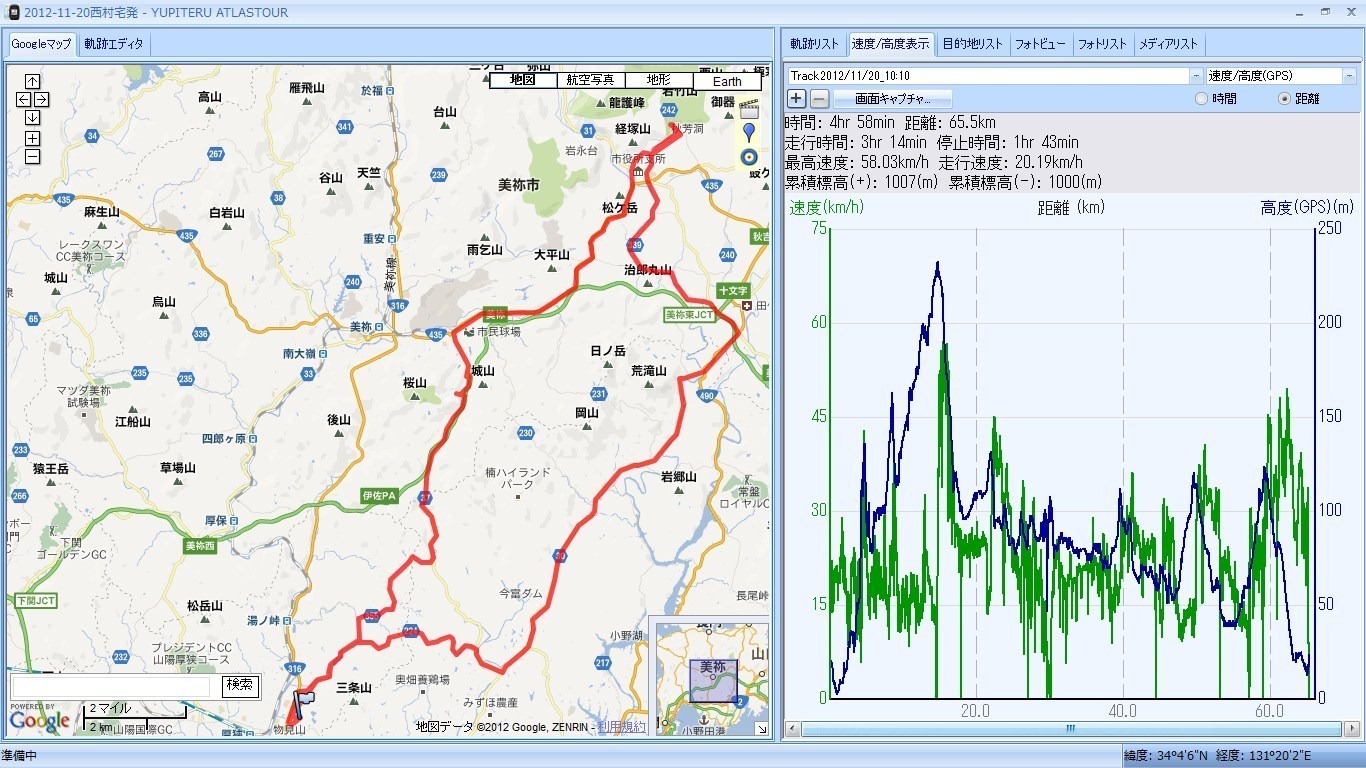Open the 軌跡リスト tab

point(814,44)
